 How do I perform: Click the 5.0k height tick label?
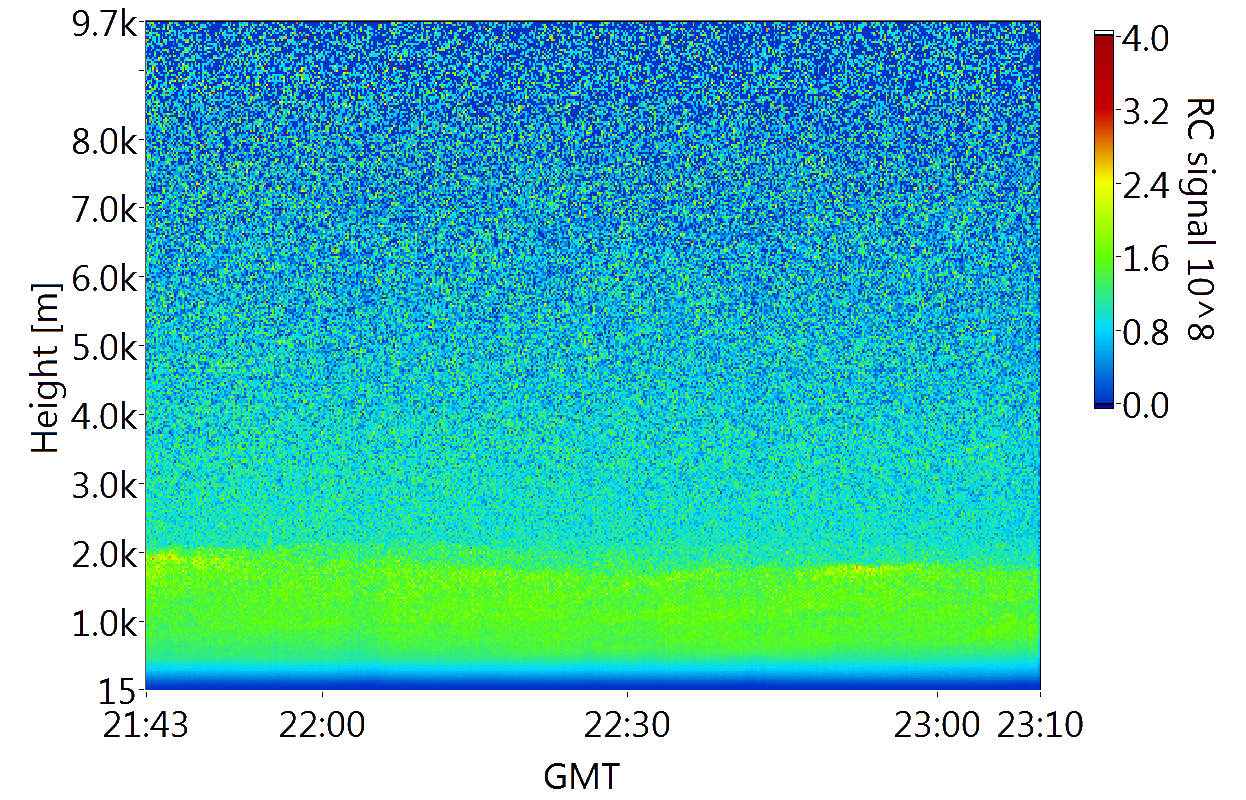pyautogui.click(x=105, y=347)
